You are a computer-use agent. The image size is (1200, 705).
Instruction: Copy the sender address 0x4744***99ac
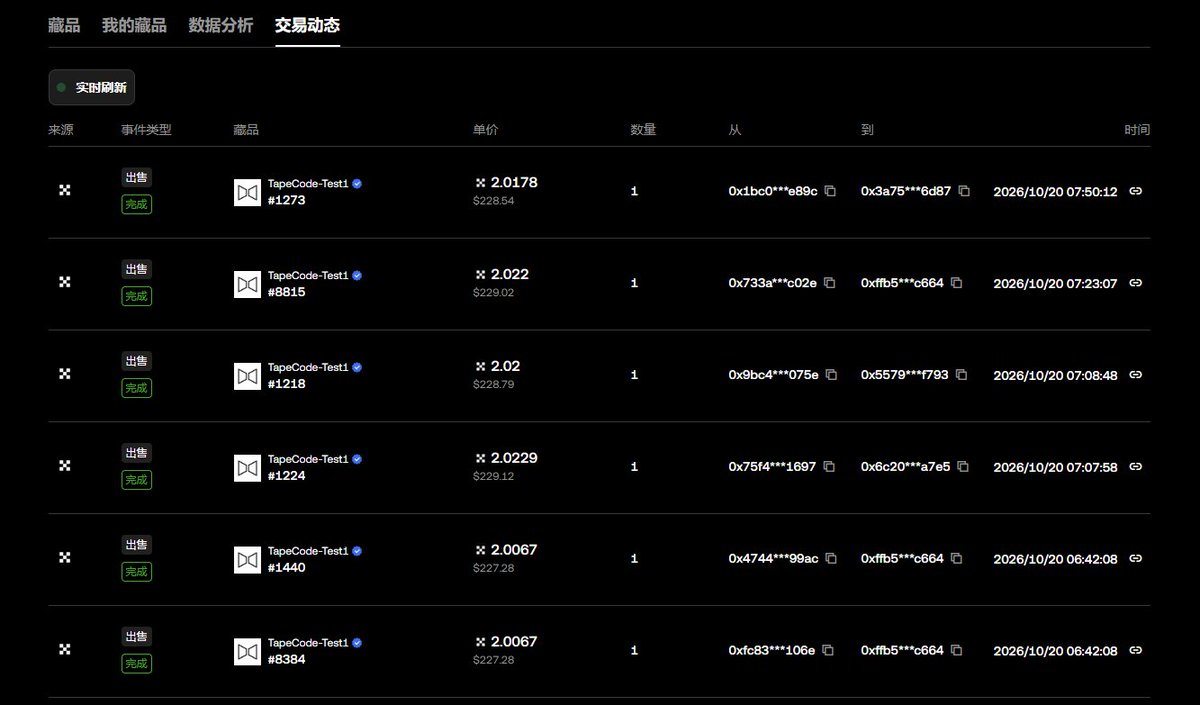coord(831,559)
